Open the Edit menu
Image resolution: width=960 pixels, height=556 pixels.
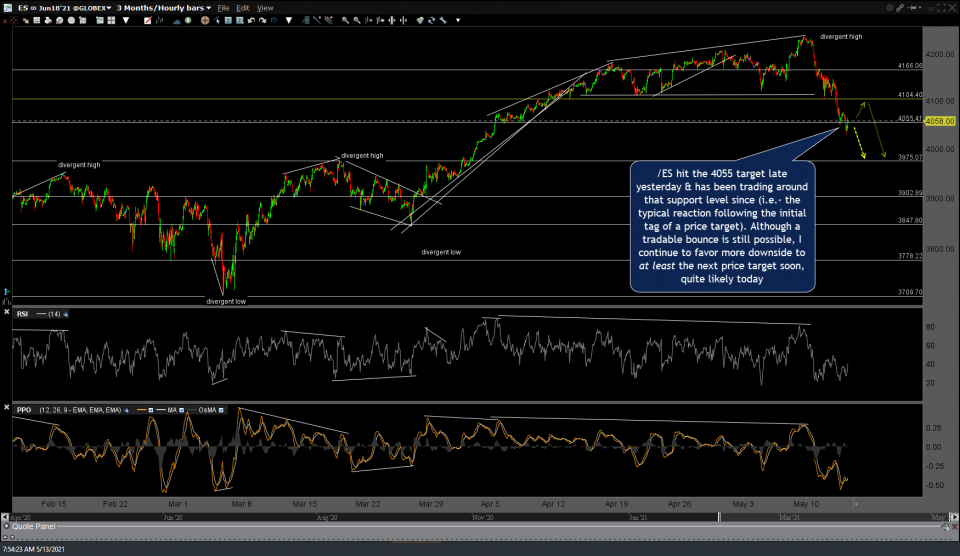(243, 8)
